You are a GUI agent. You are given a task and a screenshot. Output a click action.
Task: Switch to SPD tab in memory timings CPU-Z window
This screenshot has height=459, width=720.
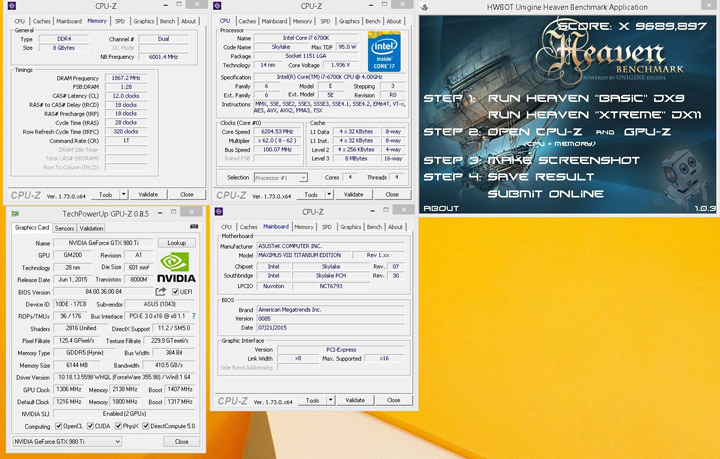[120, 21]
